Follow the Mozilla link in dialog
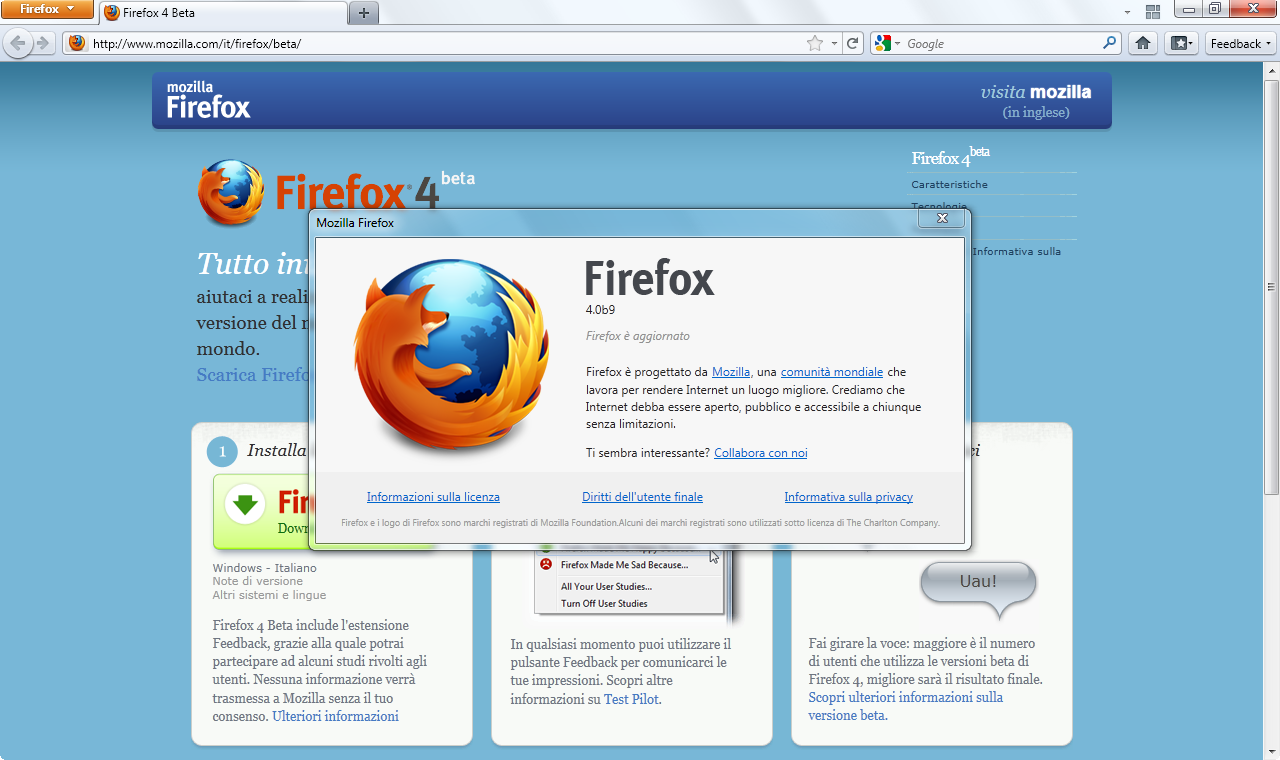1280x760 pixels. pos(731,372)
